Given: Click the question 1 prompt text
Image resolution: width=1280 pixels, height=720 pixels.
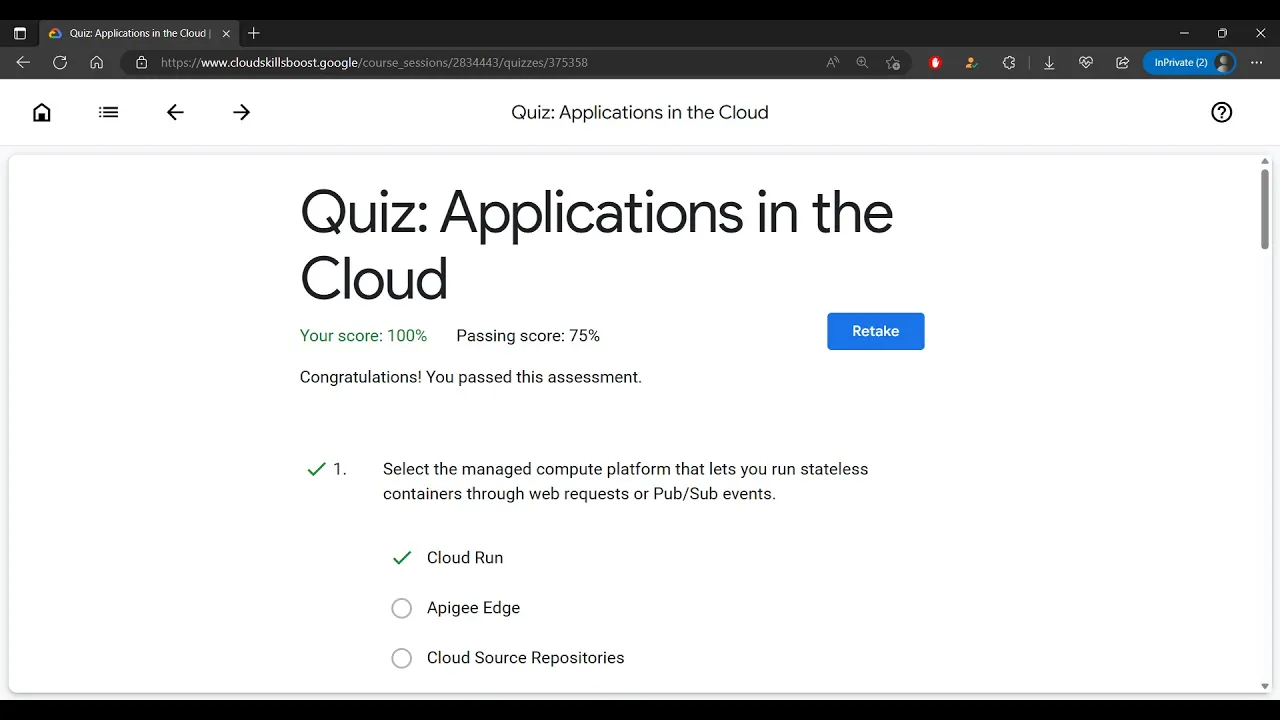Looking at the screenshot, I should tap(626, 481).
